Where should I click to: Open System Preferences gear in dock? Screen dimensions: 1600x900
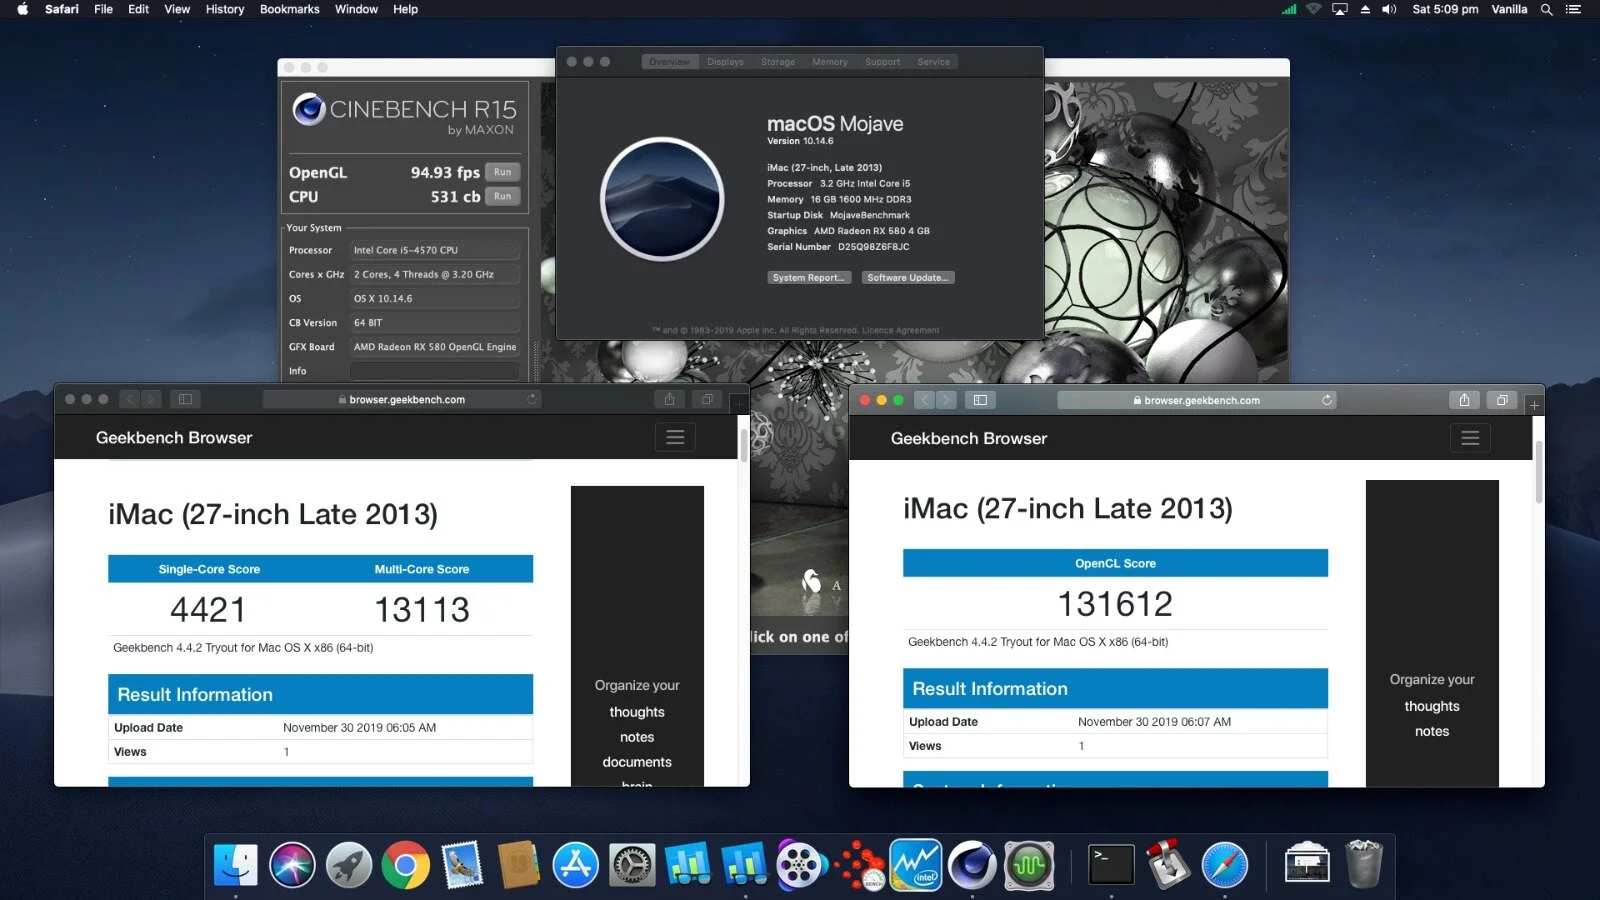632,865
